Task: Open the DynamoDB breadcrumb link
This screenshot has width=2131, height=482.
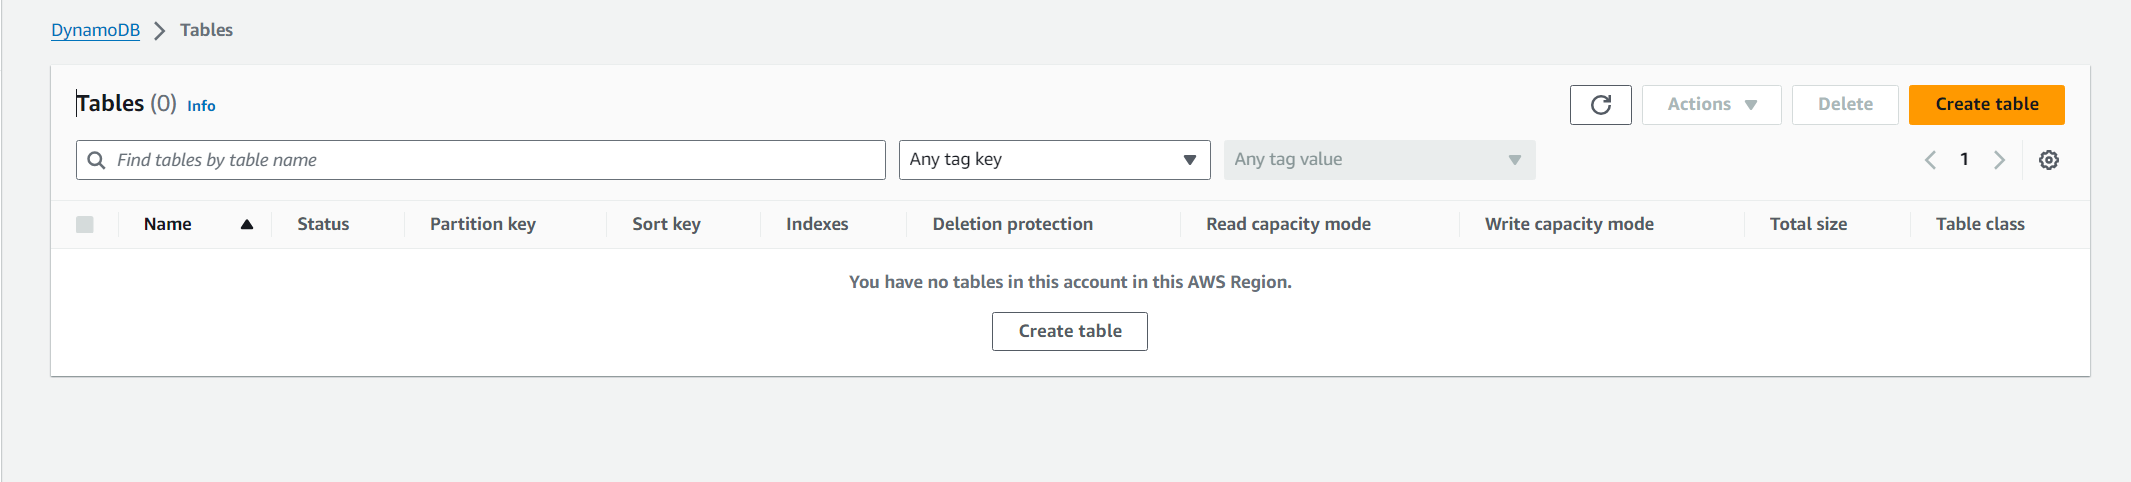Action: pos(95,30)
